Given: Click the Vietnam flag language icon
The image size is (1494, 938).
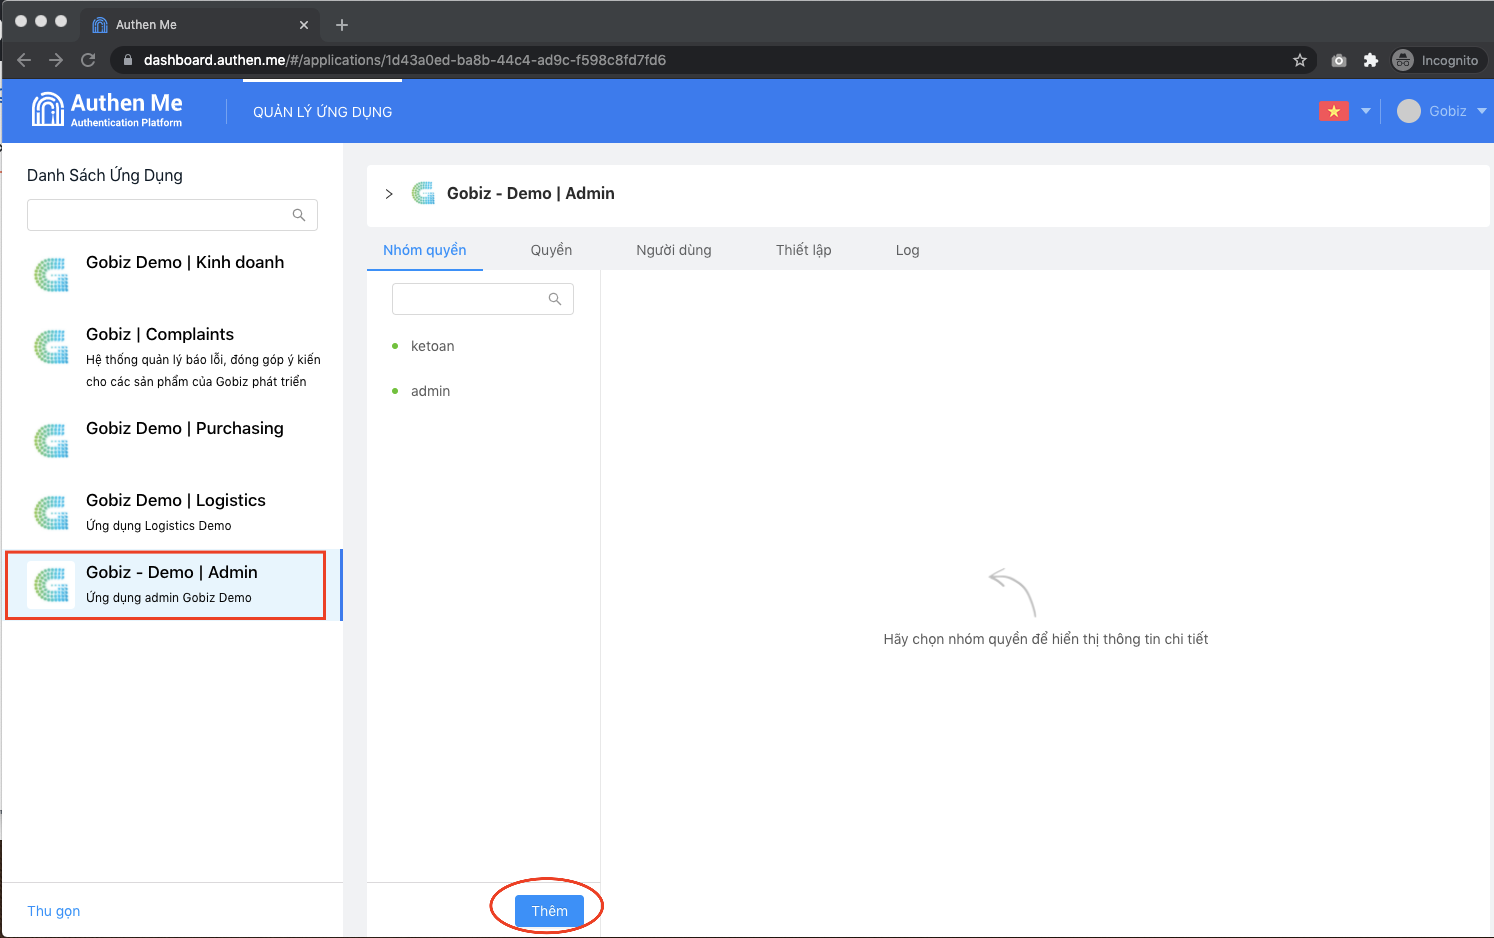Looking at the screenshot, I should coord(1334,111).
